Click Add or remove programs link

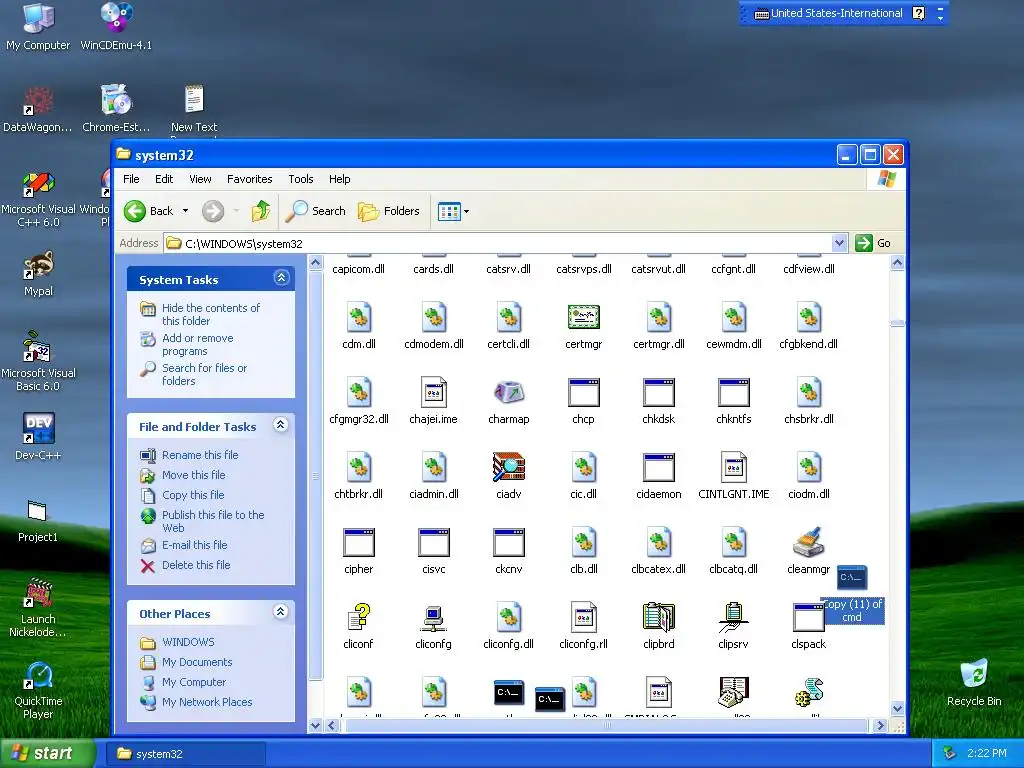pos(197,344)
